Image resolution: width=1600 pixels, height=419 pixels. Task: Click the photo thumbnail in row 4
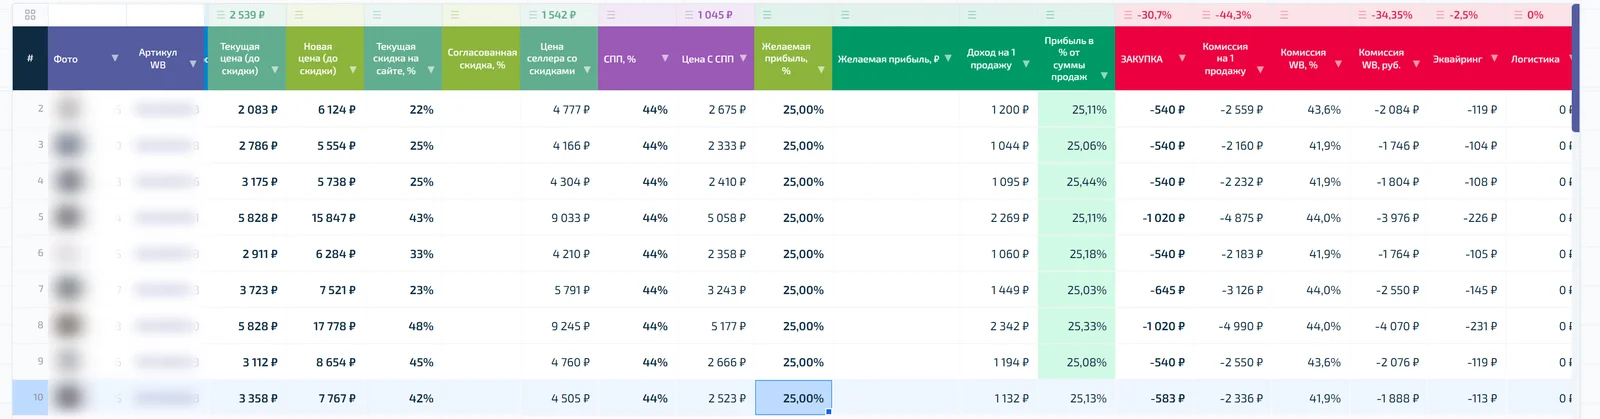[x=69, y=182]
